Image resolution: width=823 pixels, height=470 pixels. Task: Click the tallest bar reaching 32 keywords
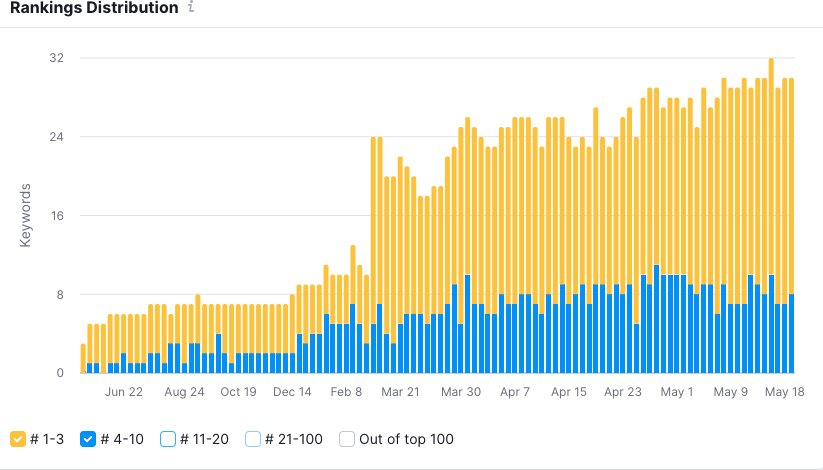click(x=771, y=215)
